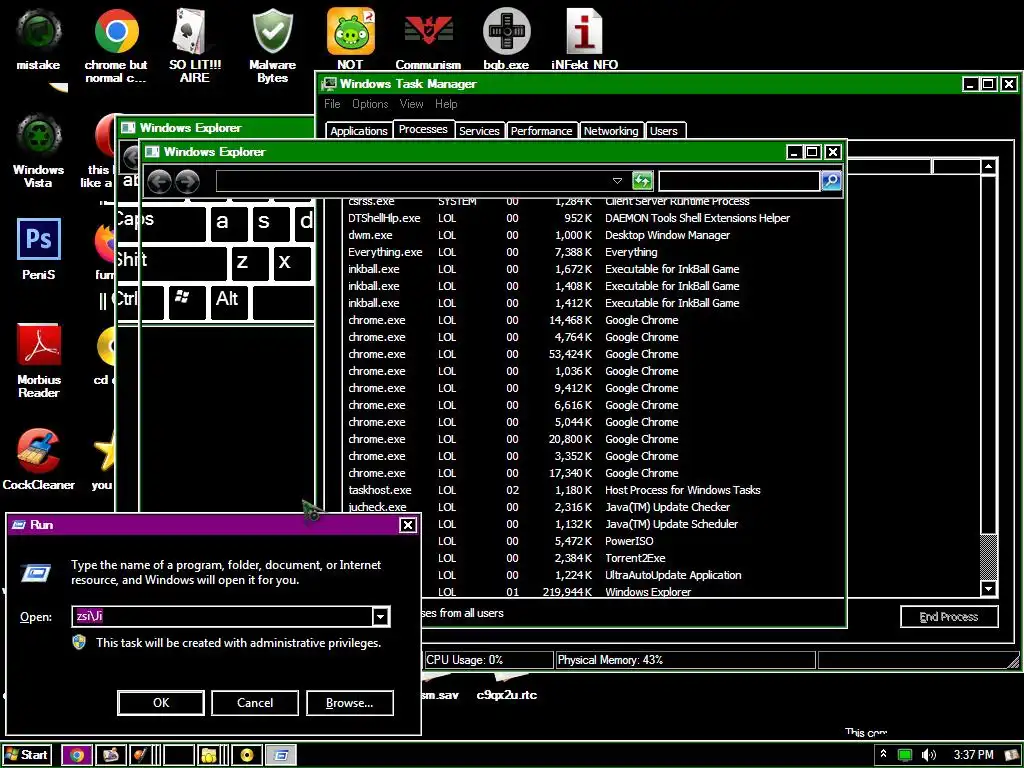Click Browse... in the Run dialog

click(349, 703)
